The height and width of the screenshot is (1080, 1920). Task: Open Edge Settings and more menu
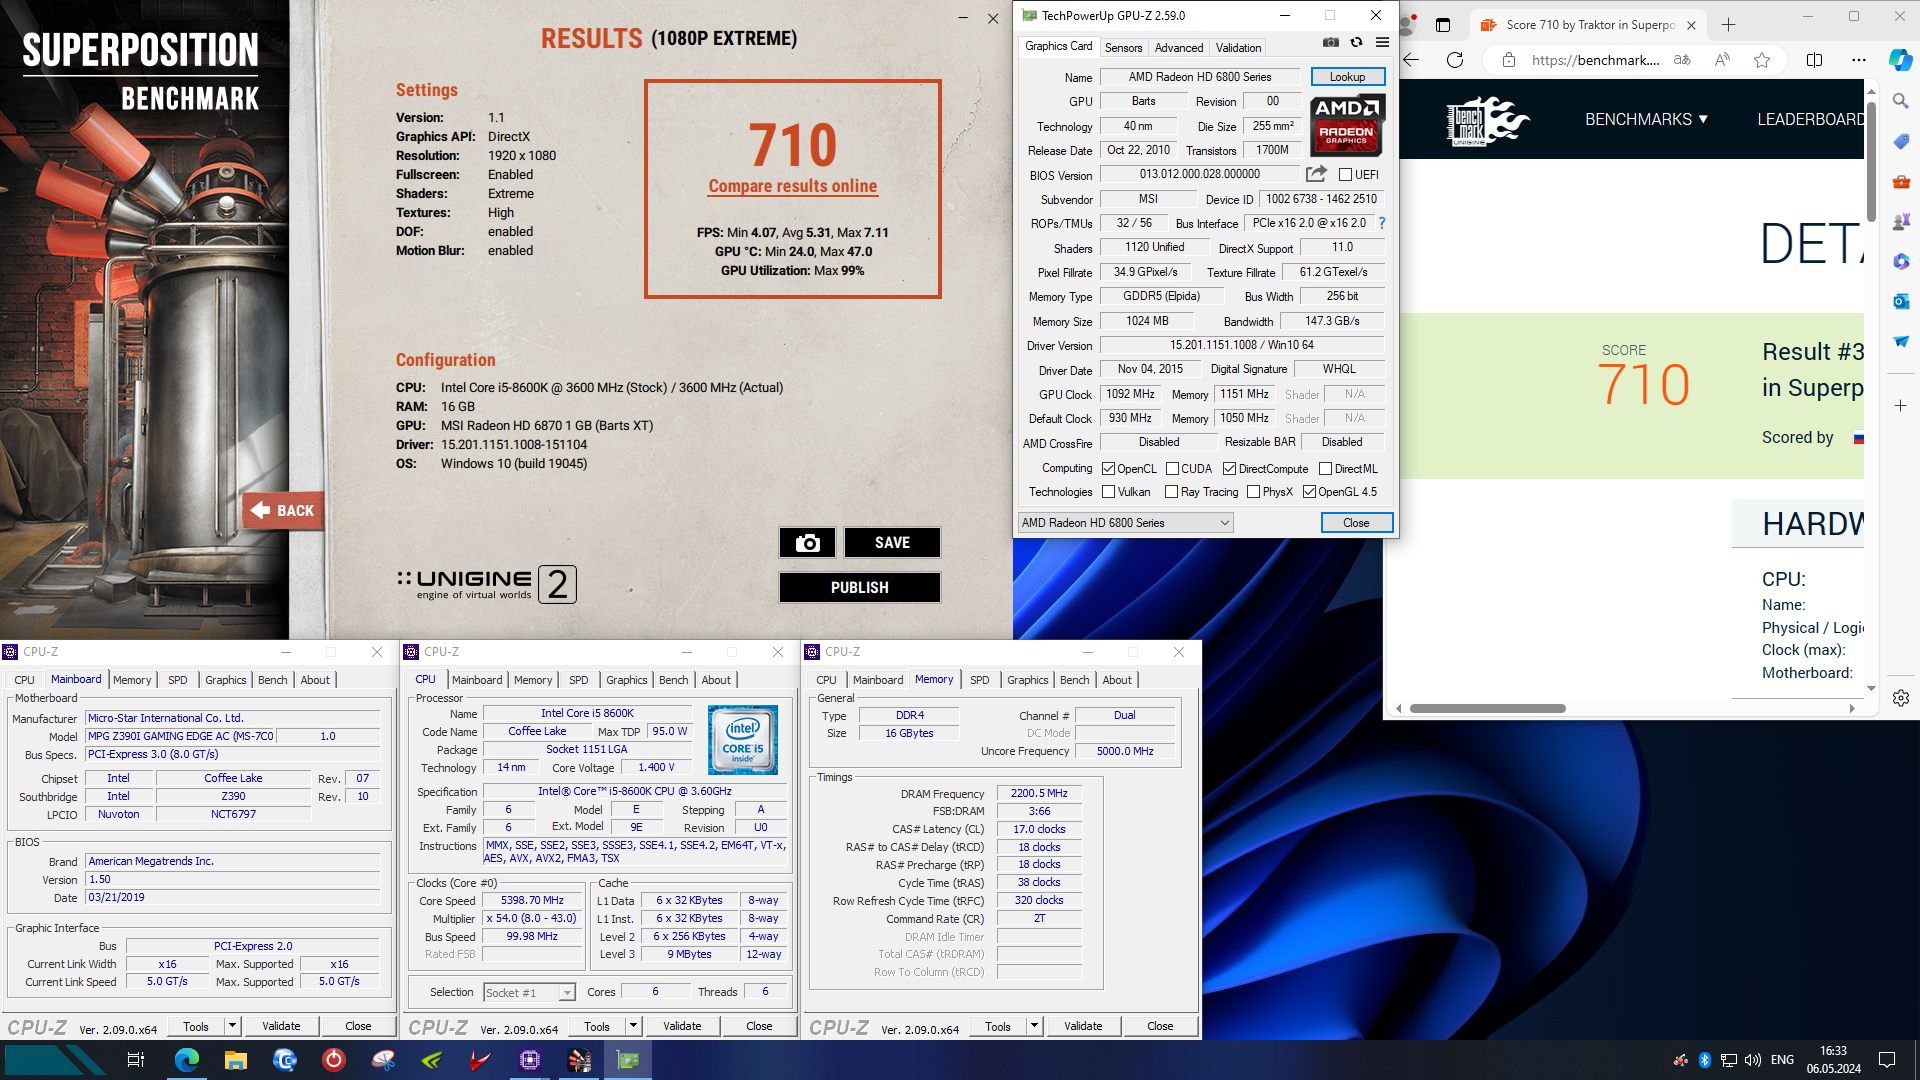point(1858,60)
